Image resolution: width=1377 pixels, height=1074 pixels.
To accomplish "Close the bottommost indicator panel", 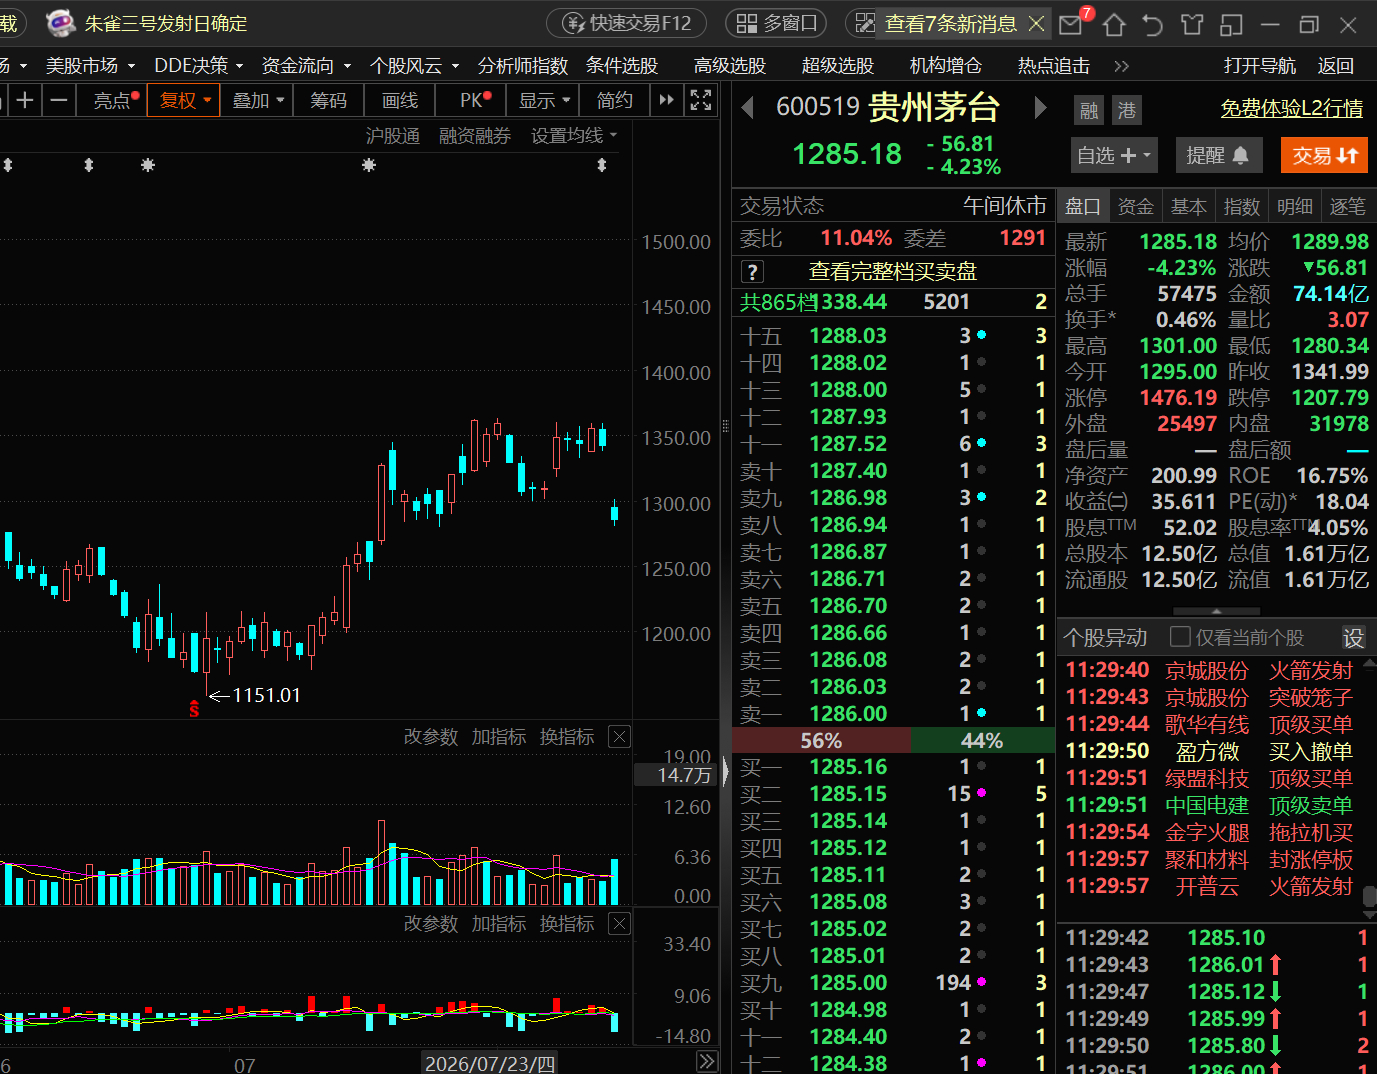I will [620, 923].
